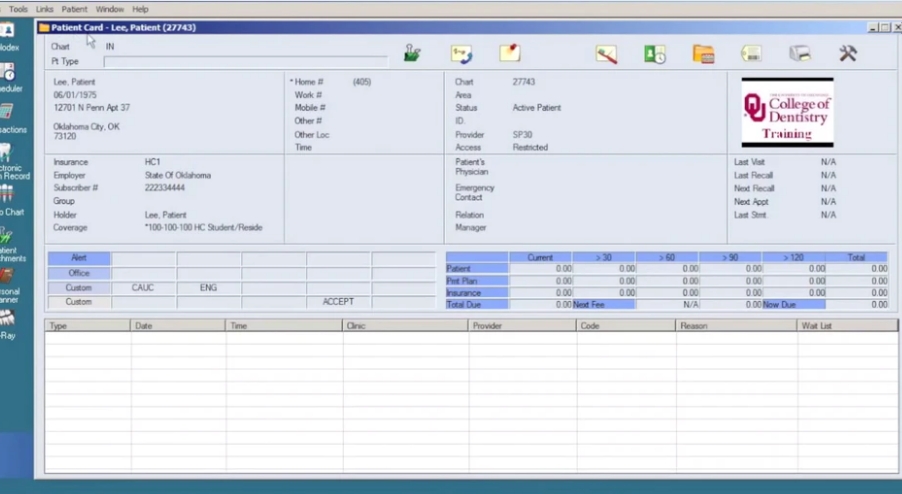Click the birth date 06/01/1975
The height and width of the screenshot is (494, 902).
click(75, 95)
